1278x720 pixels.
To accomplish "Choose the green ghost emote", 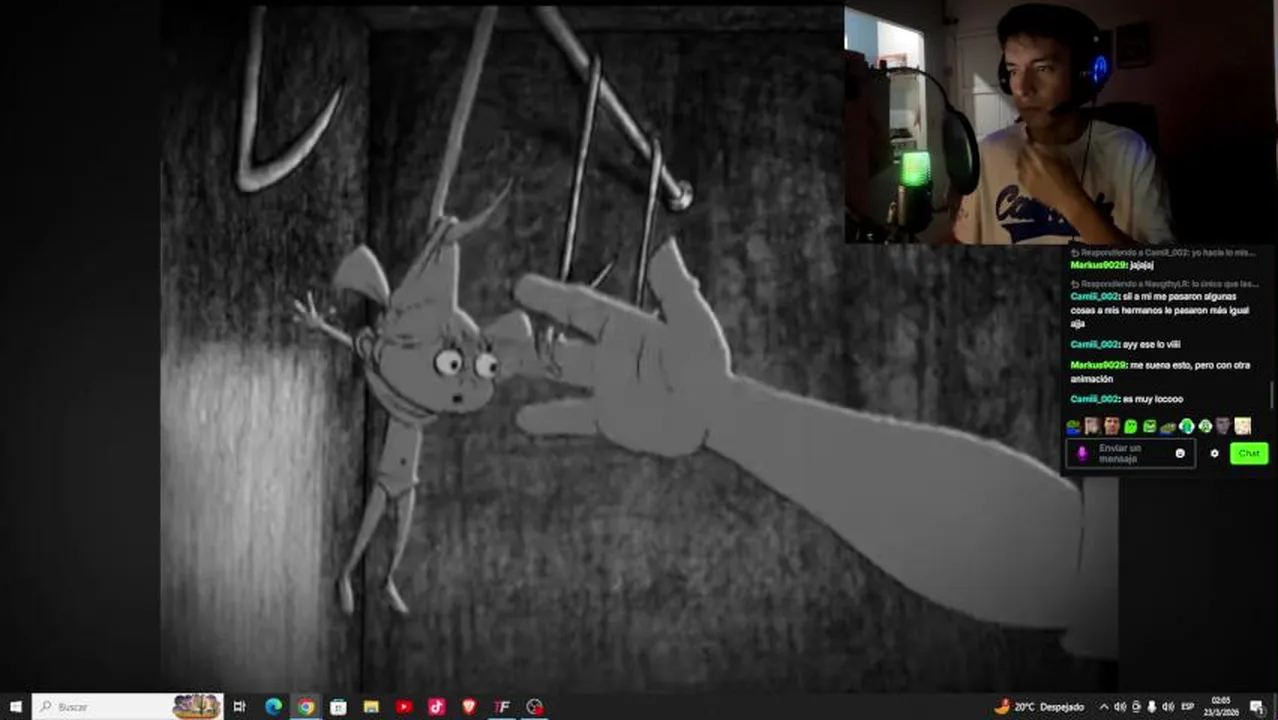I will (x=1130, y=427).
